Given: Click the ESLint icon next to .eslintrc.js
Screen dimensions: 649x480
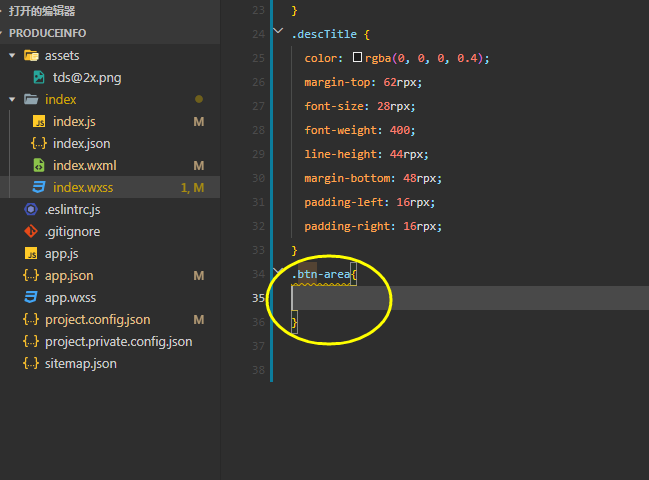Looking at the screenshot, I should pos(31,209).
